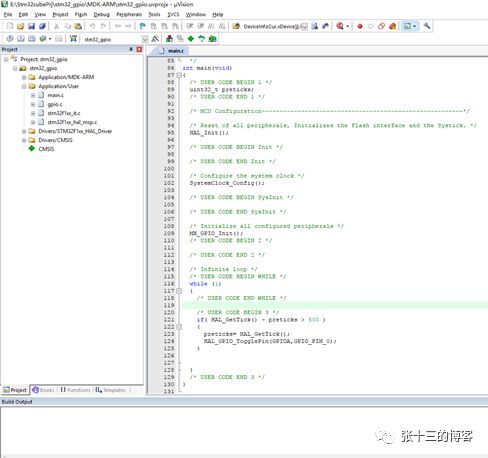Expand Drivers/STM32F1xx_HAL_Driver folder
This screenshot has height=458, width=488.
pyautogui.click(x=24, y=131)
